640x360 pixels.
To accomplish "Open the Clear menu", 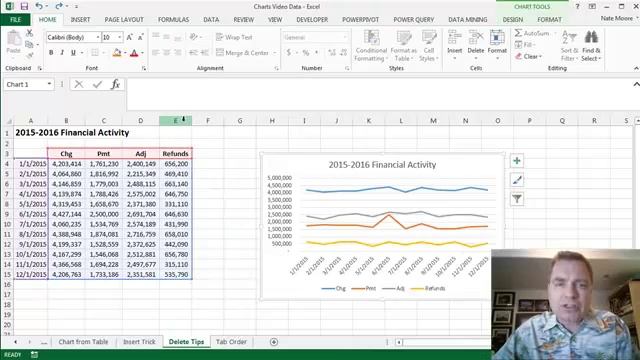I will [529, 56].
